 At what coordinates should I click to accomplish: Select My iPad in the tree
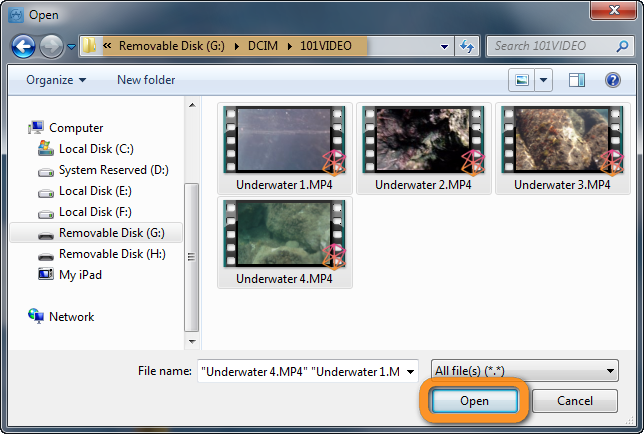[80, 275]
